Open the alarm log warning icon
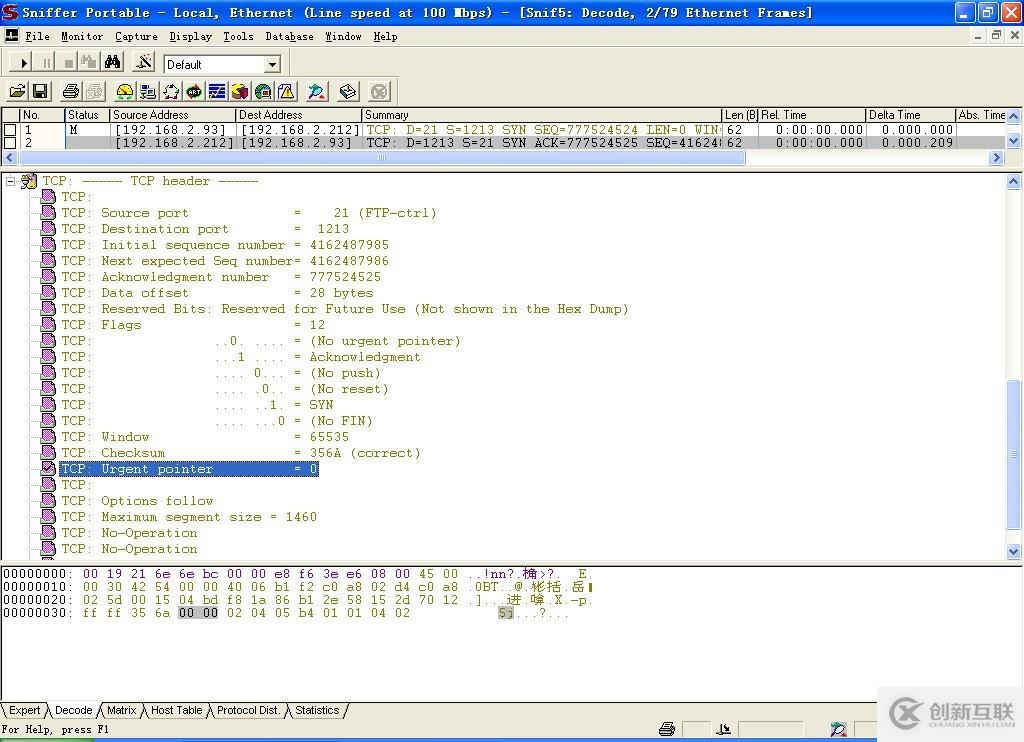Viewport: 1024px width, 742px height. [286, 91]
